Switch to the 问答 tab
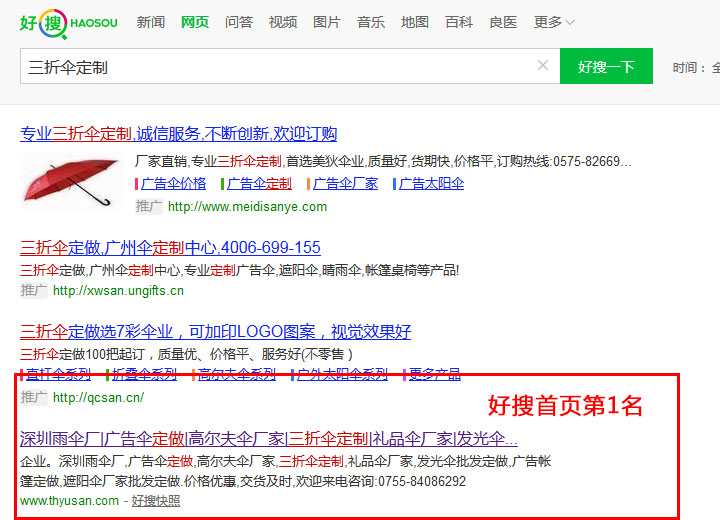720x520 pixels. pos(239,22)
